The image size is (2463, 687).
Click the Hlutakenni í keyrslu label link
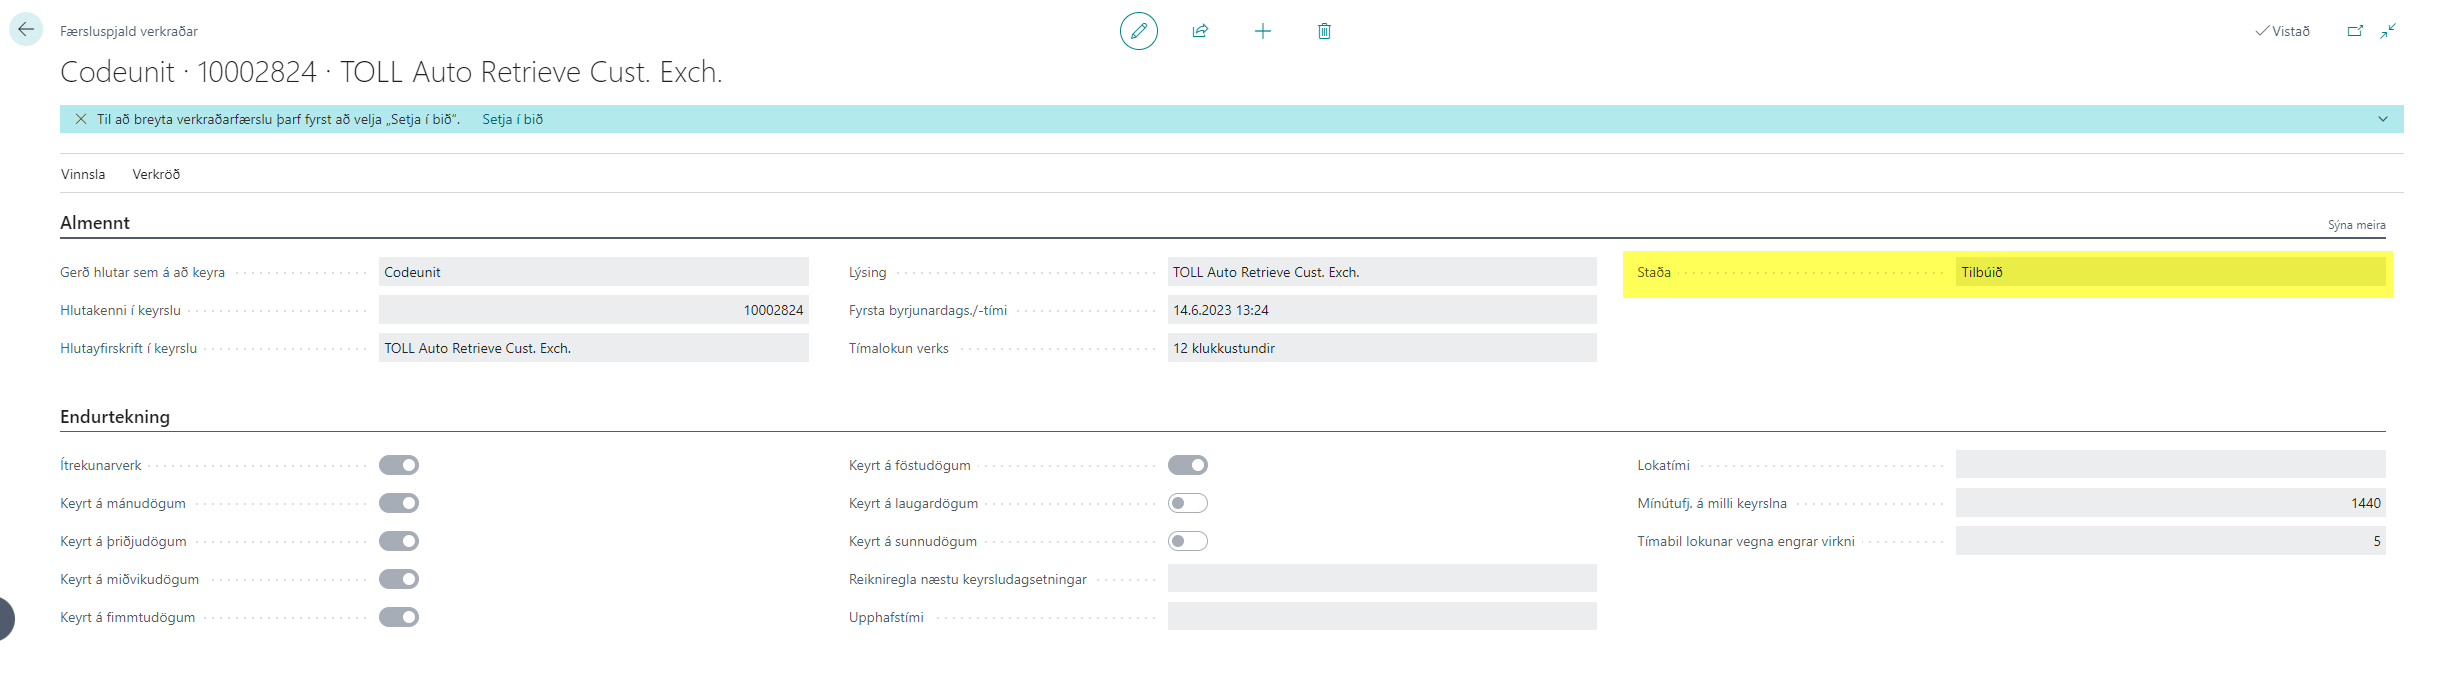pyautogui.click(x=120, y=310)
